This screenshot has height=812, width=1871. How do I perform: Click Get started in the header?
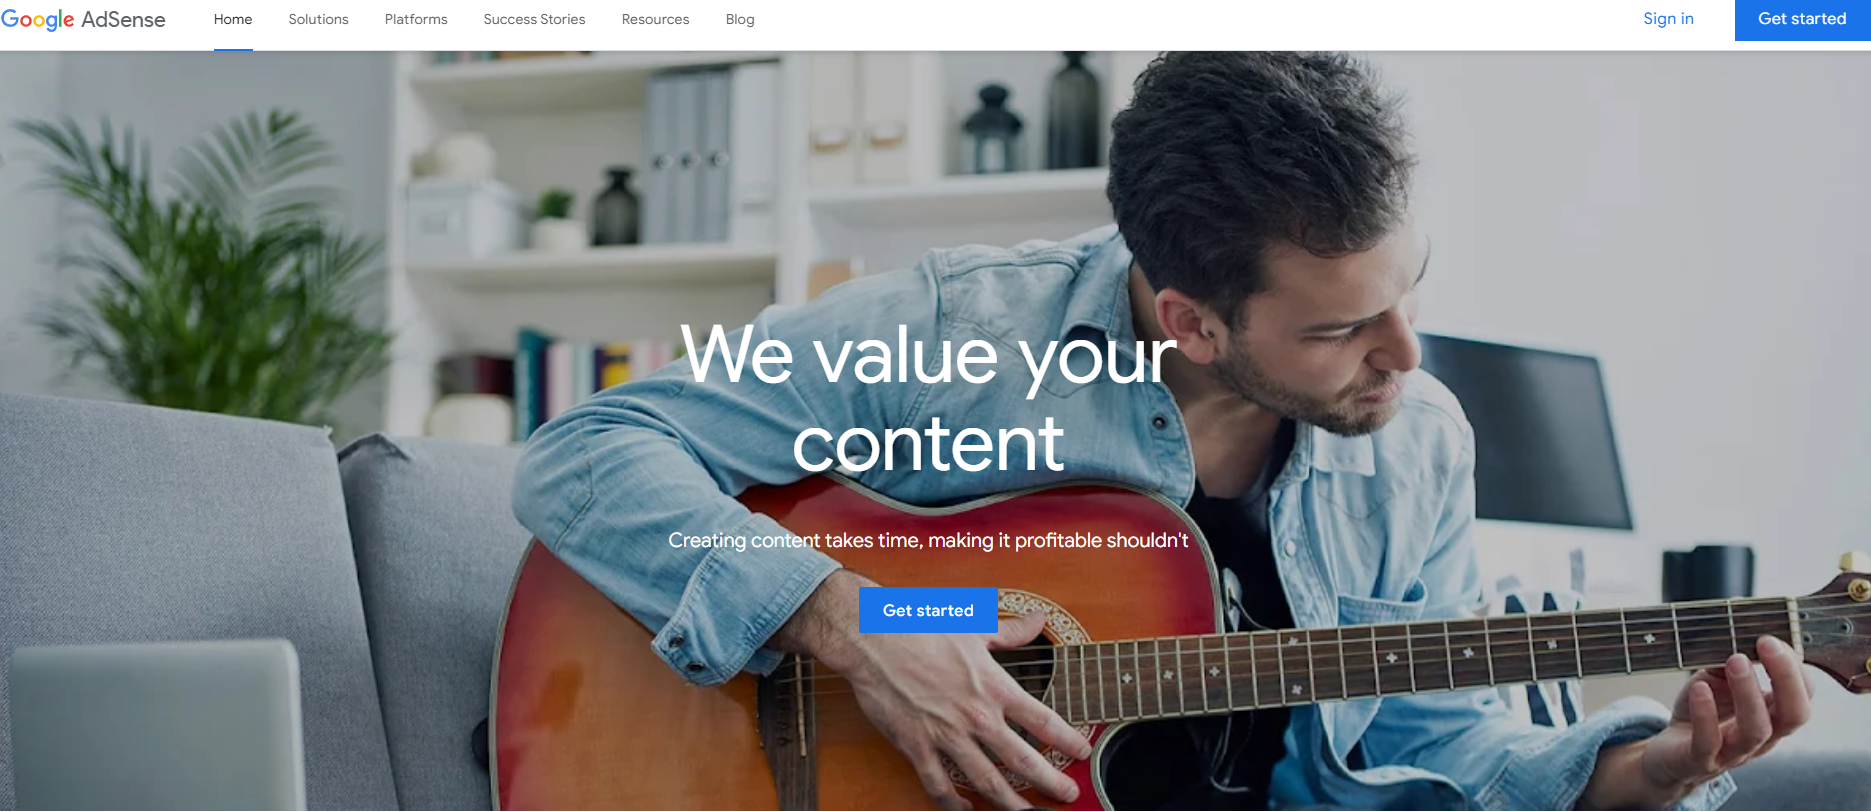(x=1802, y=19)
